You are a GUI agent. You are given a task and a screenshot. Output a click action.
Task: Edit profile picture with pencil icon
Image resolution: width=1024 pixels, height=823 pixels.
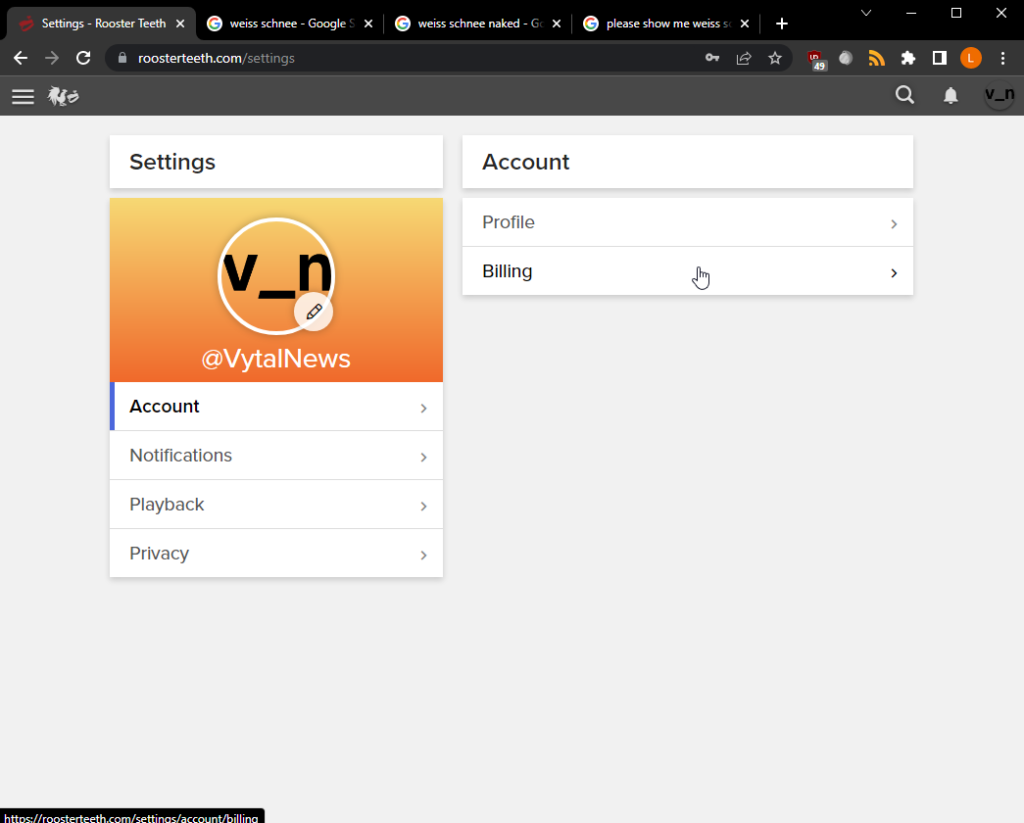point(314,312)
